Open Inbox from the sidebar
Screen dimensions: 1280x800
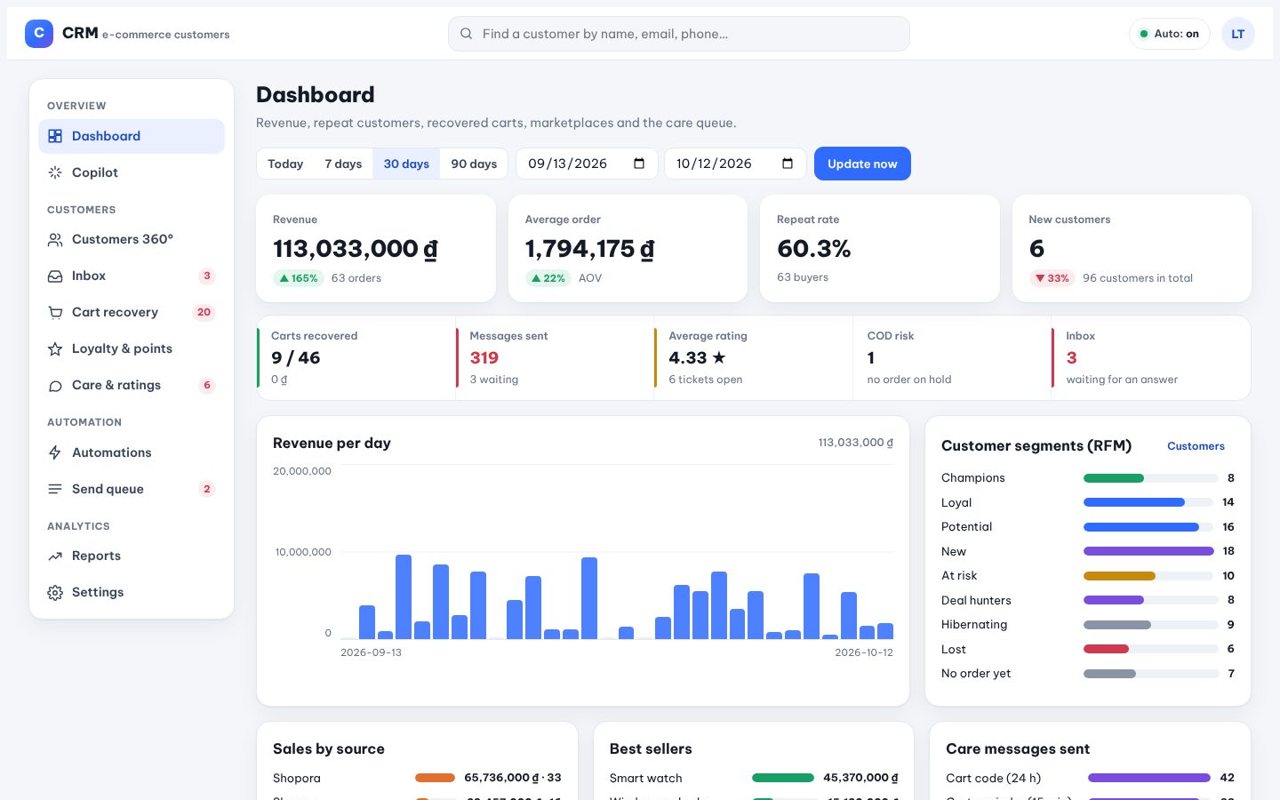click(131, 276)
